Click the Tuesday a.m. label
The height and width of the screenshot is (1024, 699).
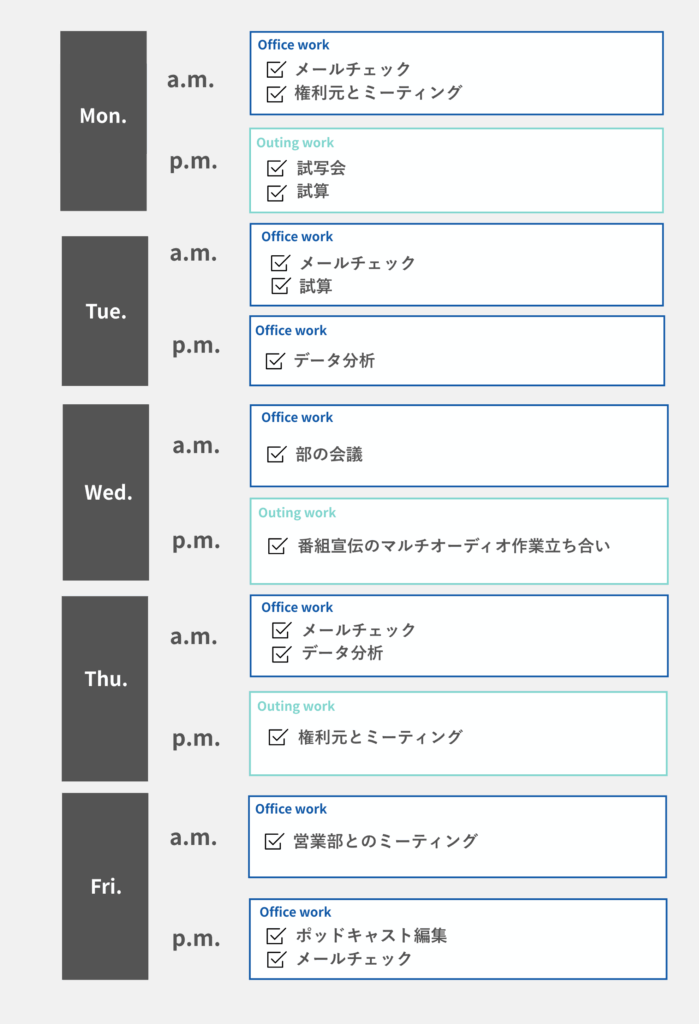(x=193, y=253)
